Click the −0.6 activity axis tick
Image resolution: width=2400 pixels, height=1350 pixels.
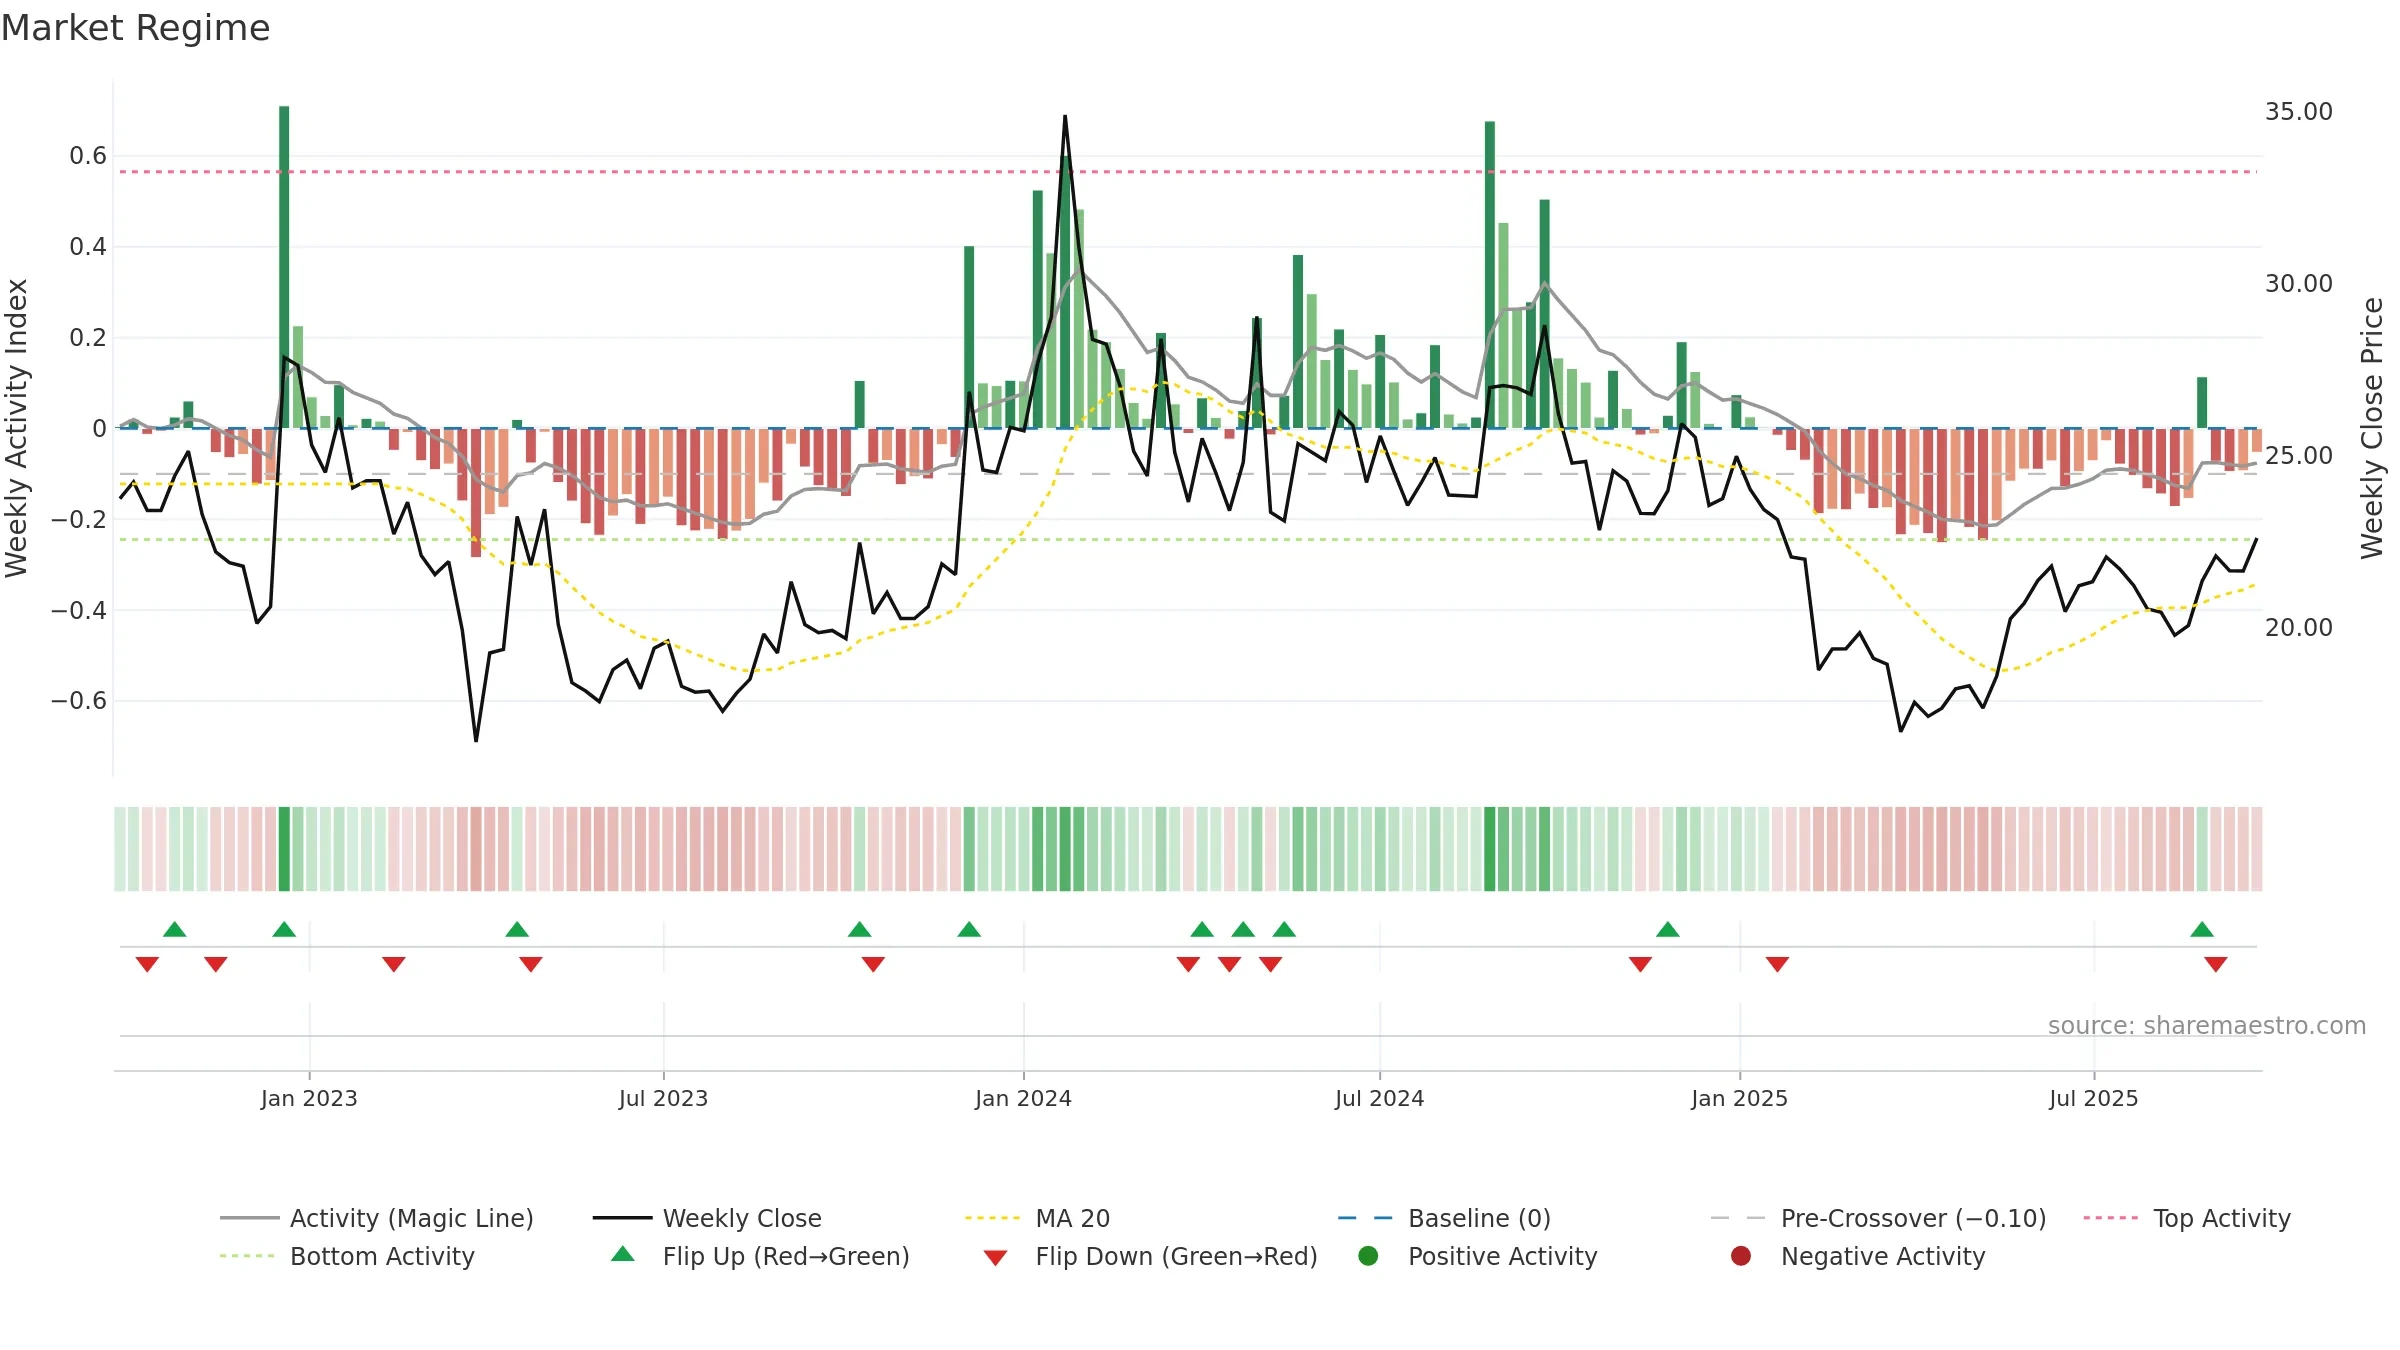[x=79, y=701]
